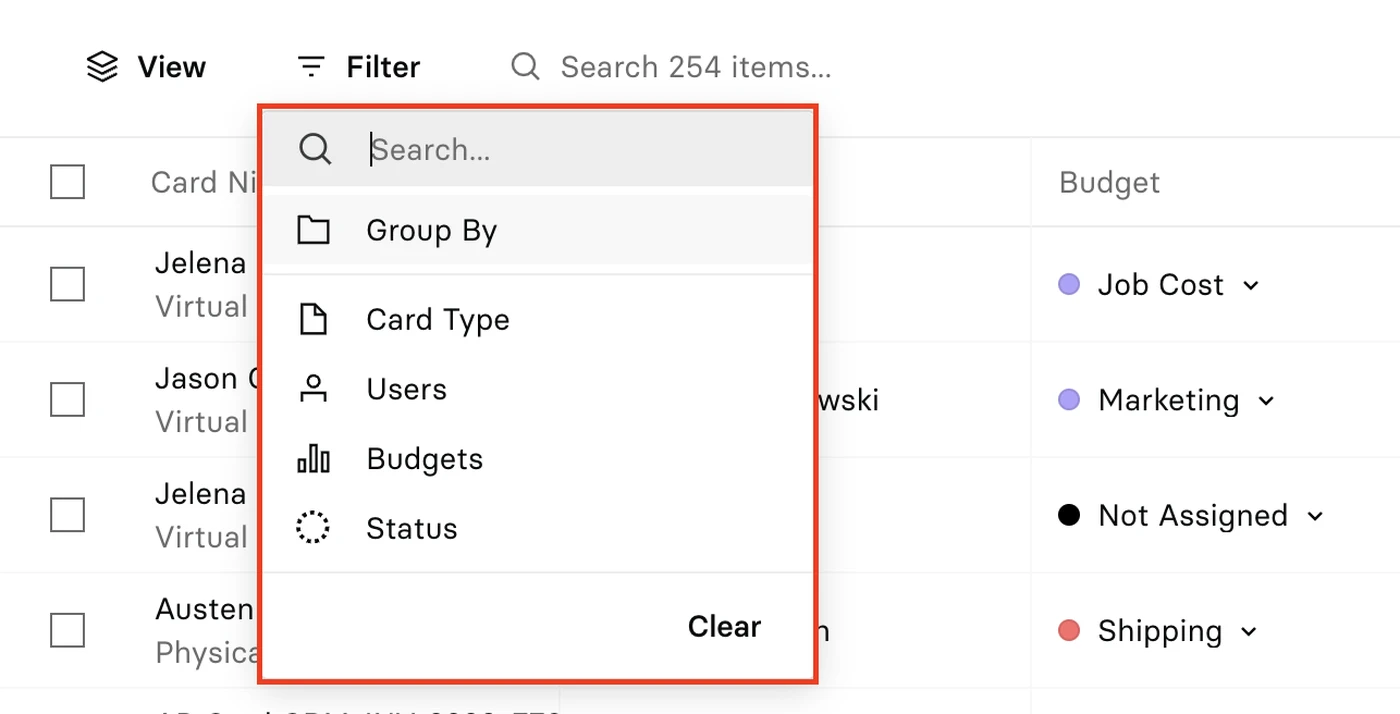Clear the filter selections
Viewport: 1400px width, 714px height.
point(724,627)
